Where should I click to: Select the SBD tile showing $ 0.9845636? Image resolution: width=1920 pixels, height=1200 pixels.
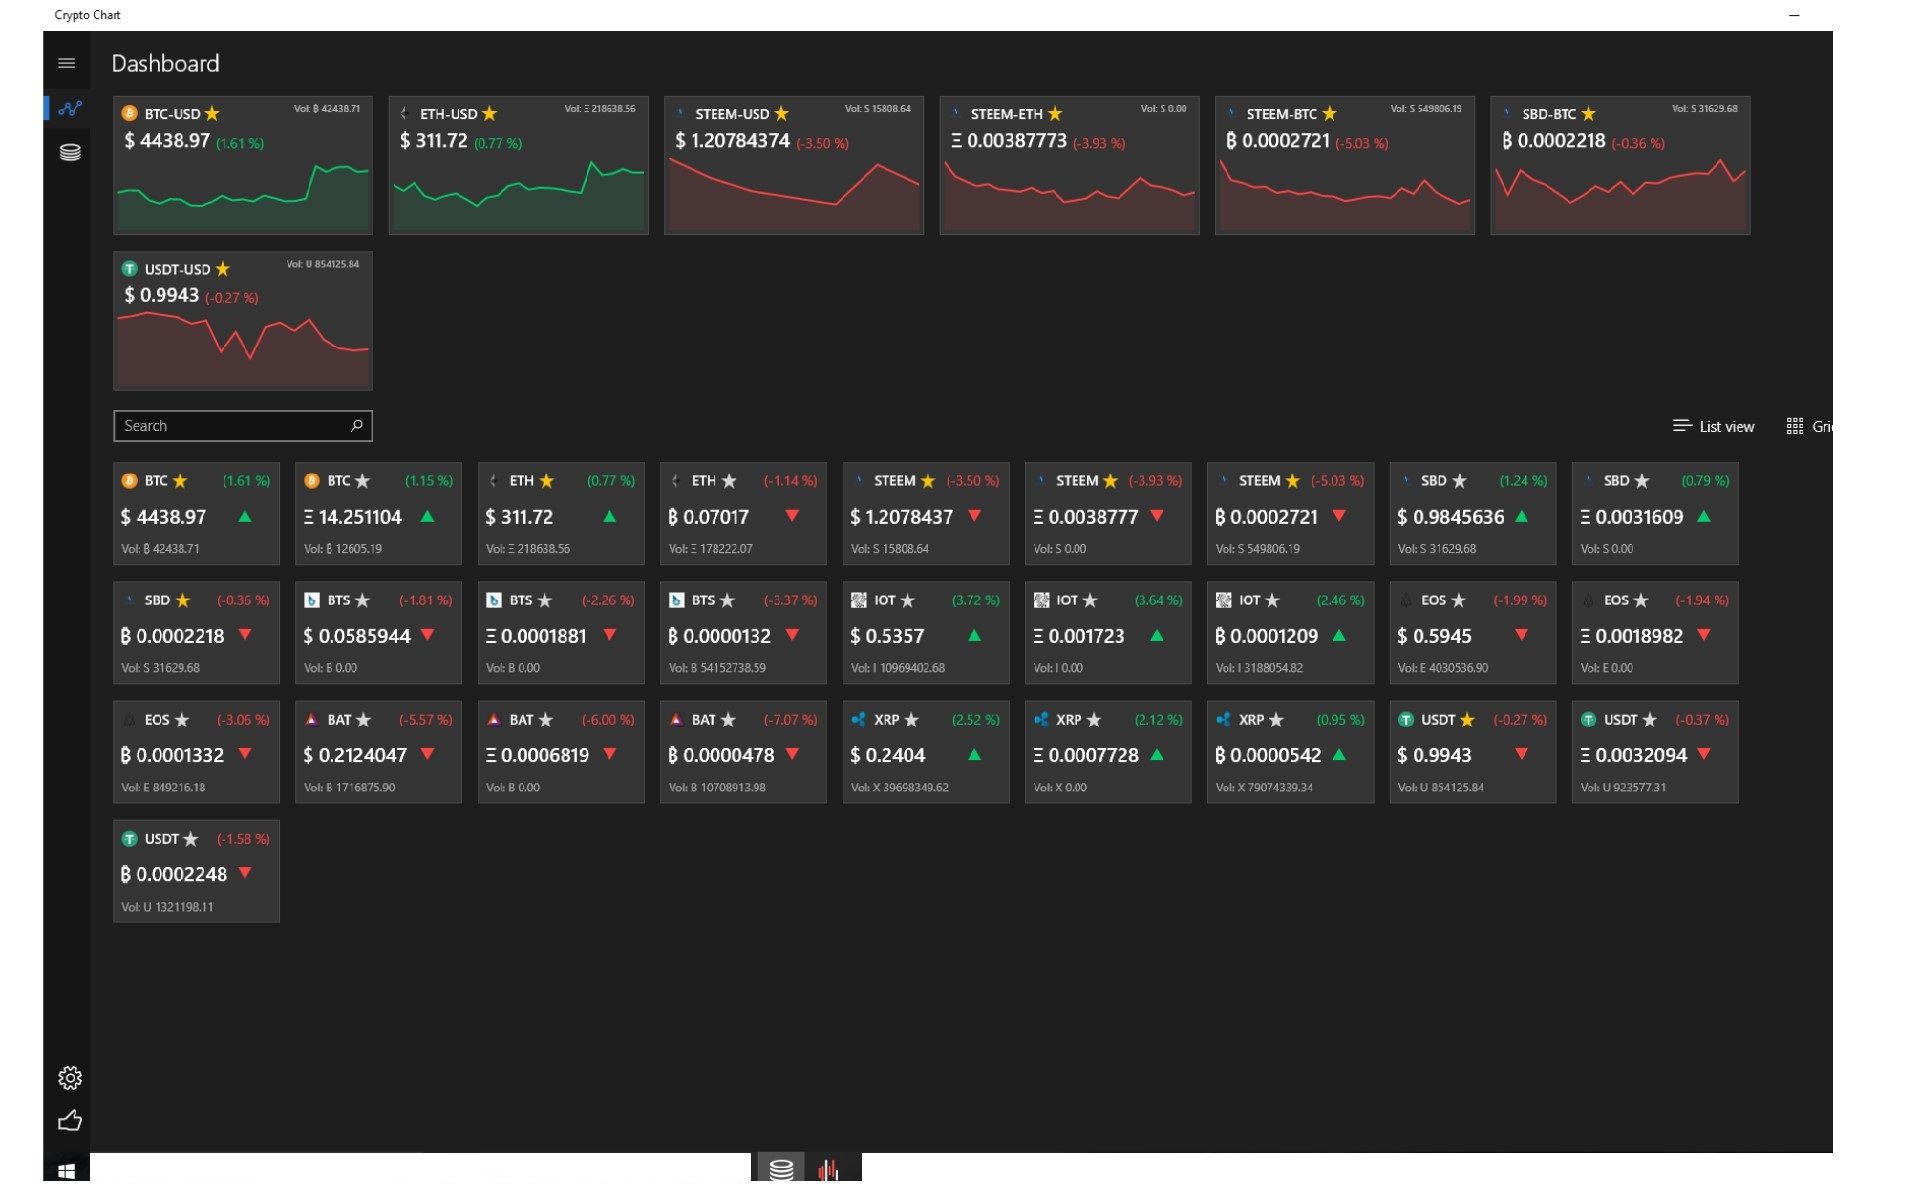tap(1473, 513)
